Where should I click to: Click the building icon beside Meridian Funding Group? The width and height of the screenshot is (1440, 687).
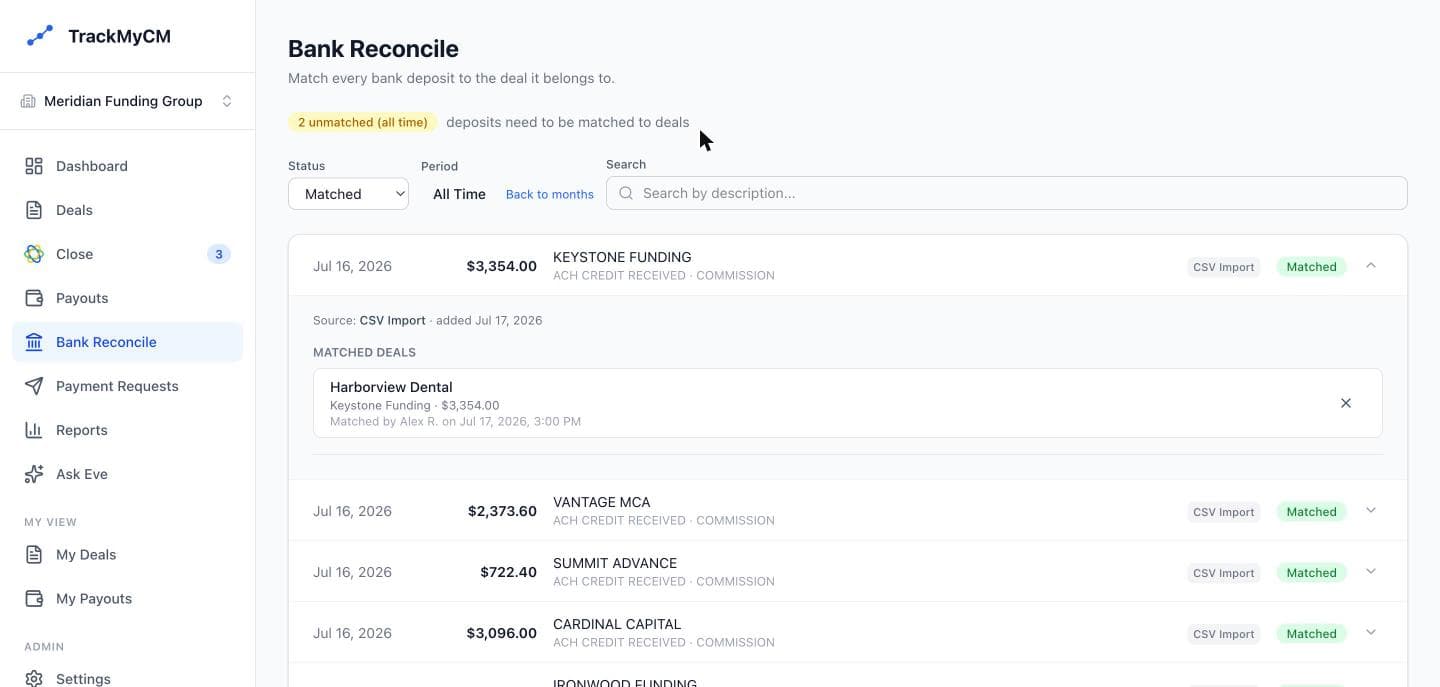[x=28, y=101]
